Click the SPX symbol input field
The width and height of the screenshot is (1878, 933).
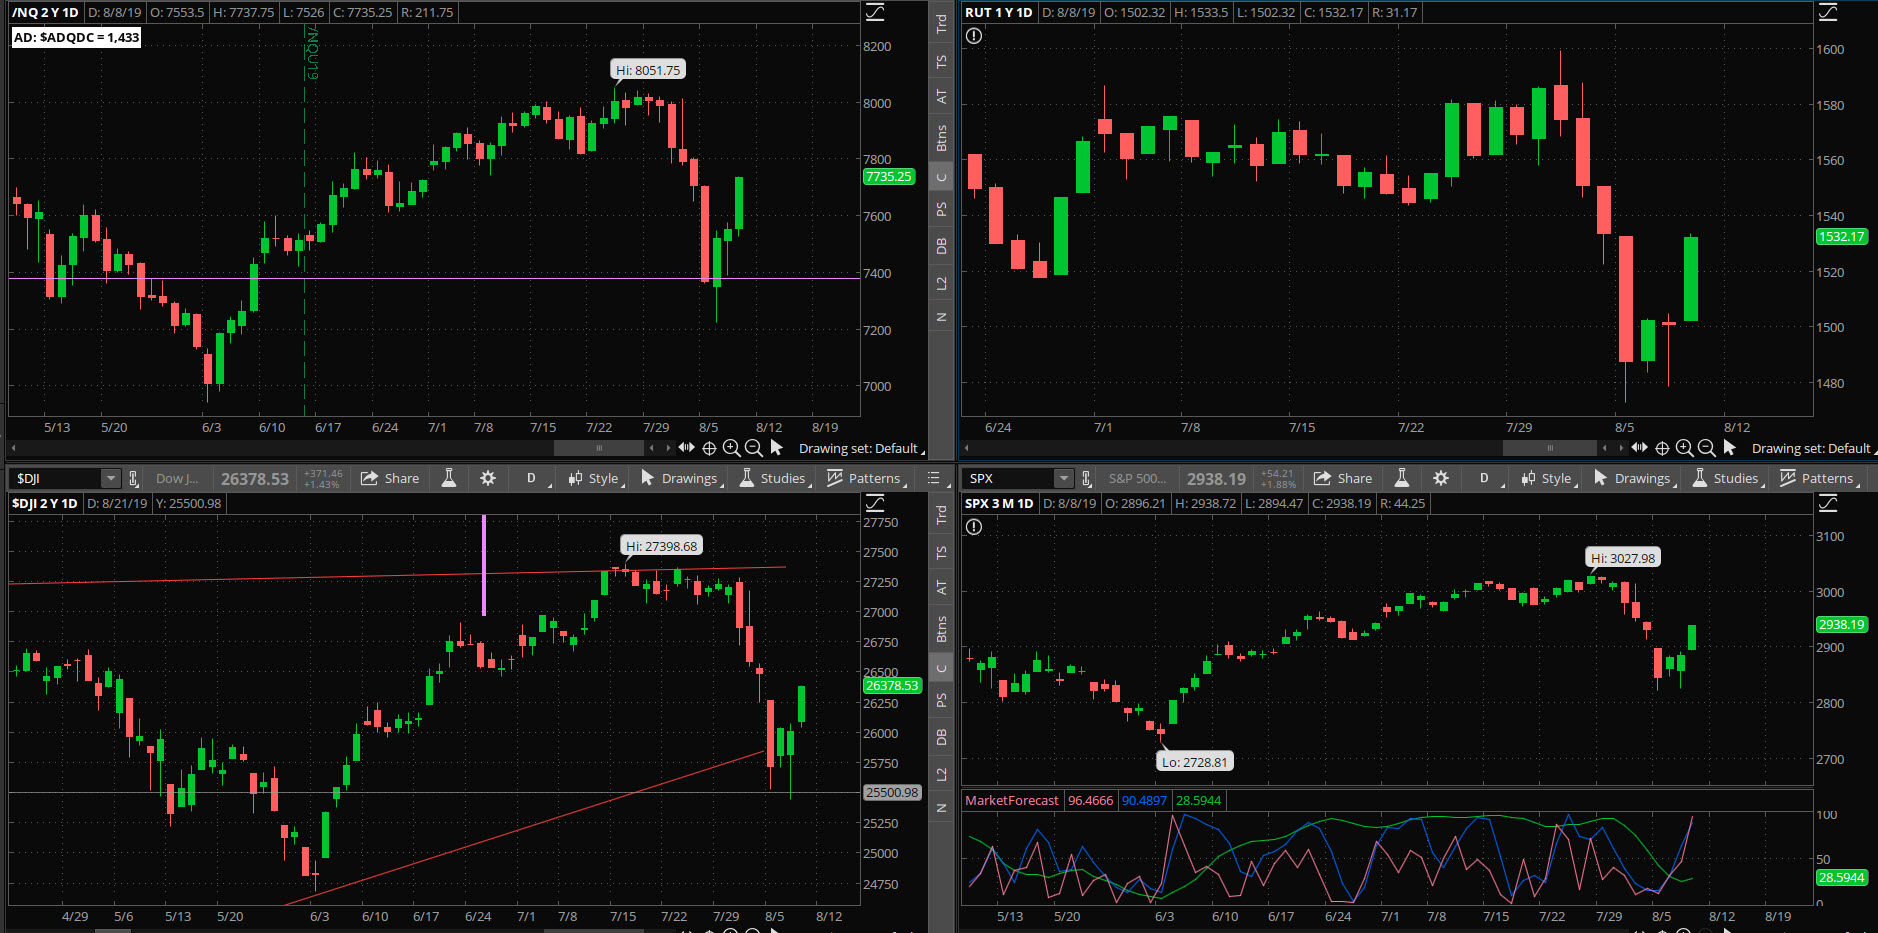pos(1010,479)
